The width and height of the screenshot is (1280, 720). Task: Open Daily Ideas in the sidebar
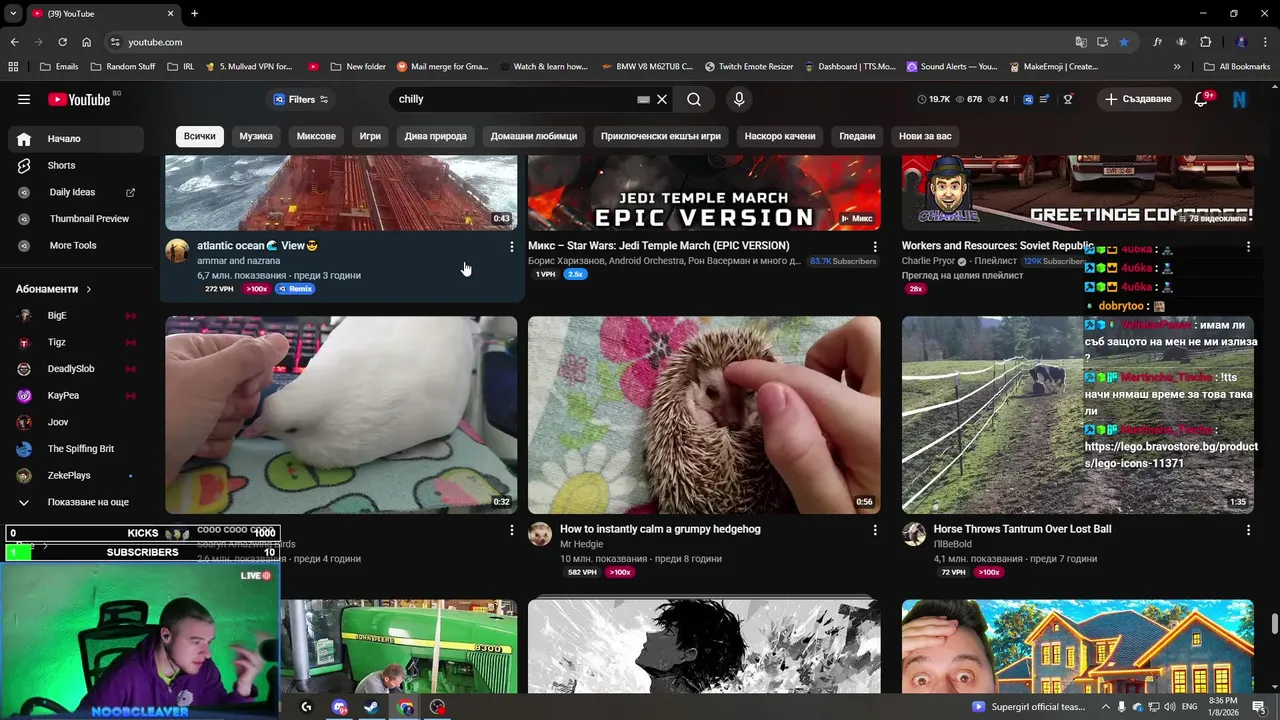point(76,192)
